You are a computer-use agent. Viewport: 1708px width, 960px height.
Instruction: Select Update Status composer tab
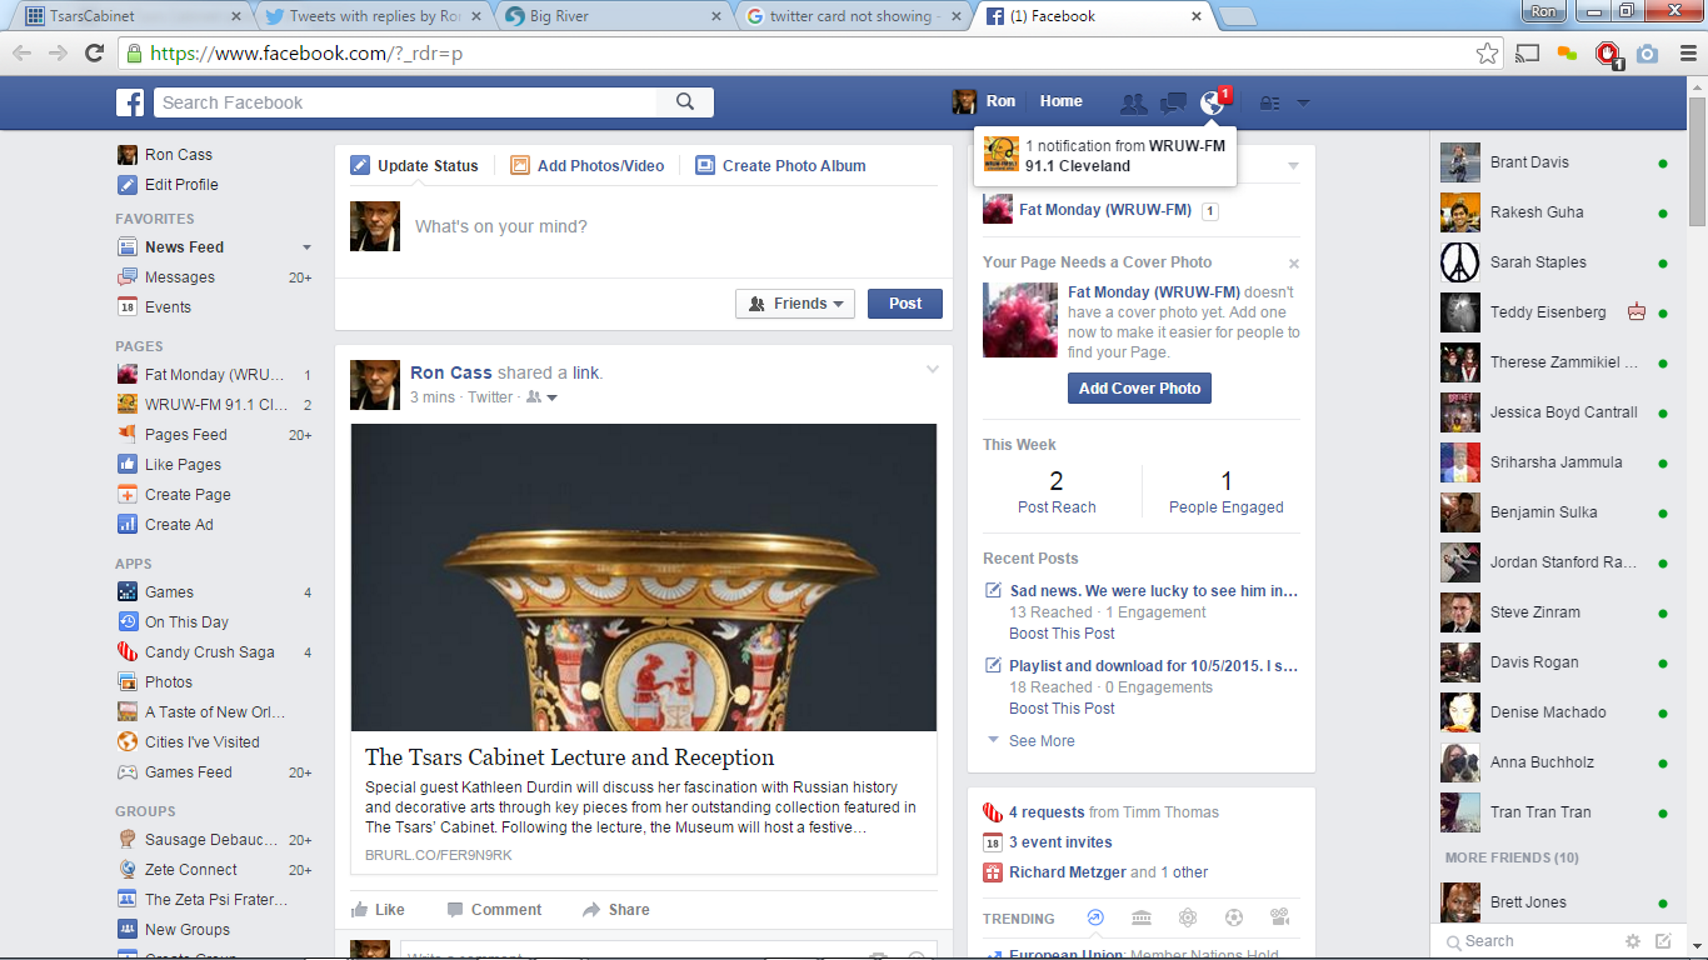414,166
